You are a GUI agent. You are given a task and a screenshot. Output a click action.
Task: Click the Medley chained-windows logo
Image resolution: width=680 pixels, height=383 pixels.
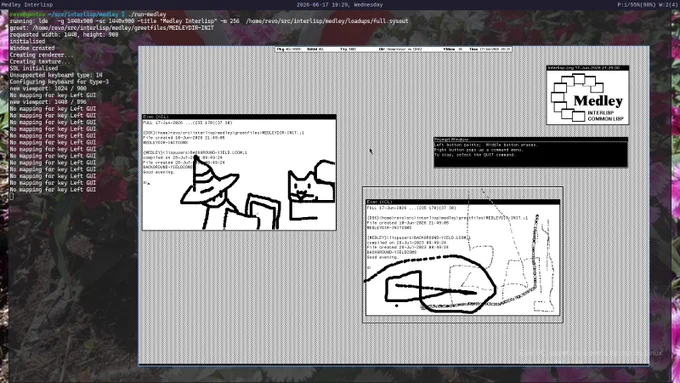(588, 97)
